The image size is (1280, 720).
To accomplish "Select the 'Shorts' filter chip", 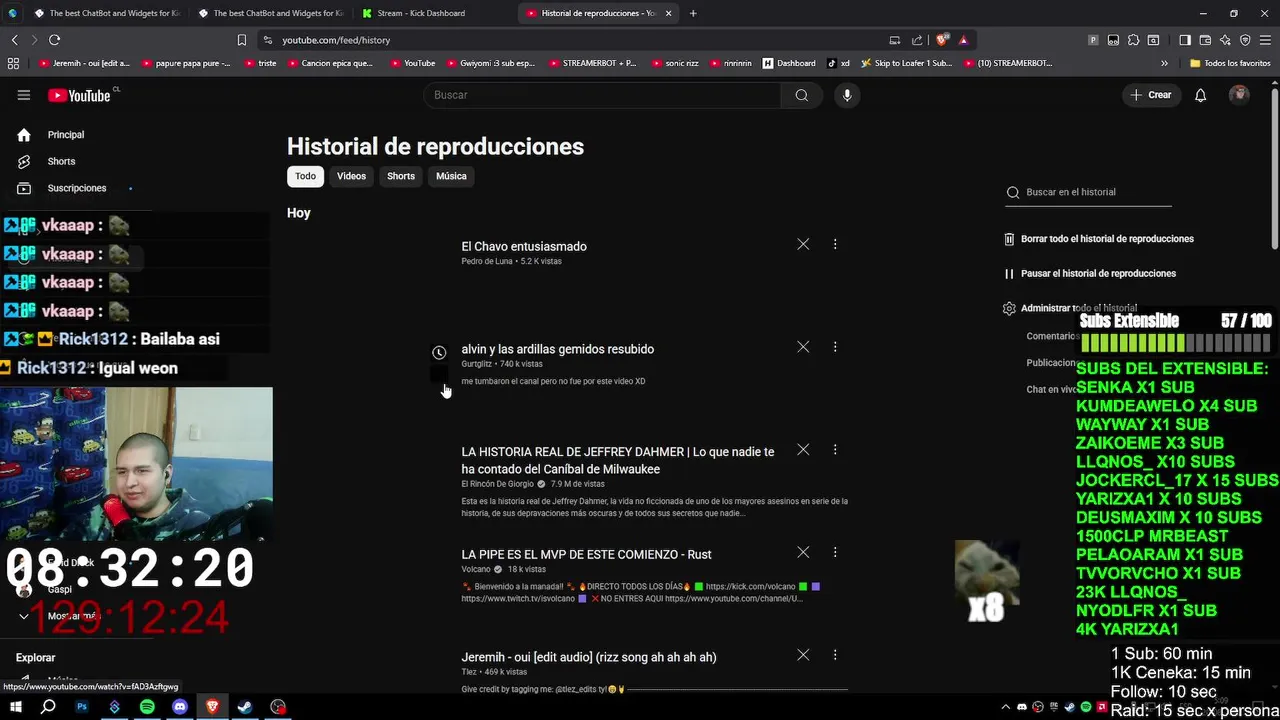I will point(401,176).
